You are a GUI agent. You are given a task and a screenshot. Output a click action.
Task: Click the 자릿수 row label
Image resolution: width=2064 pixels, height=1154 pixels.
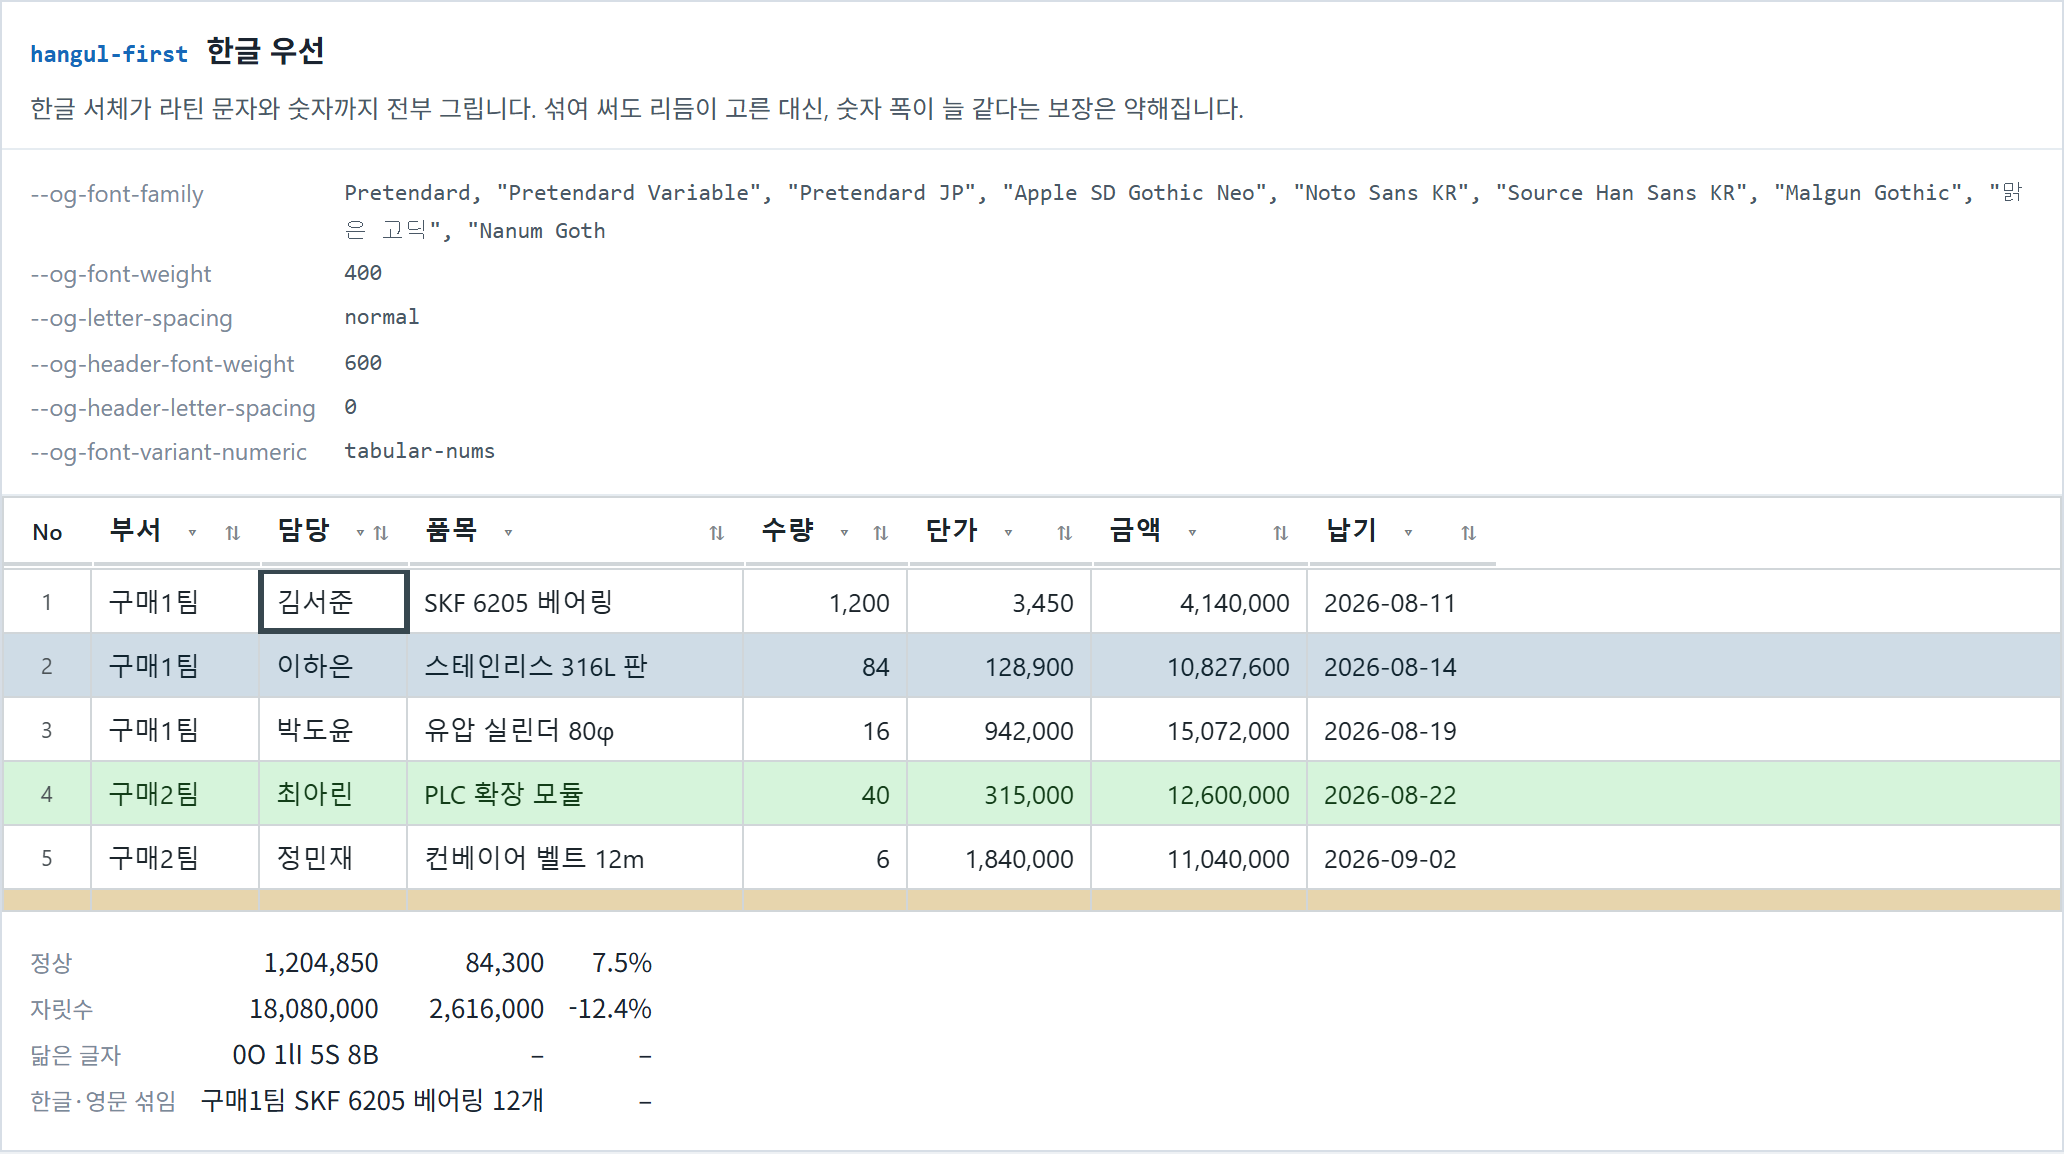pos(61,1009)
